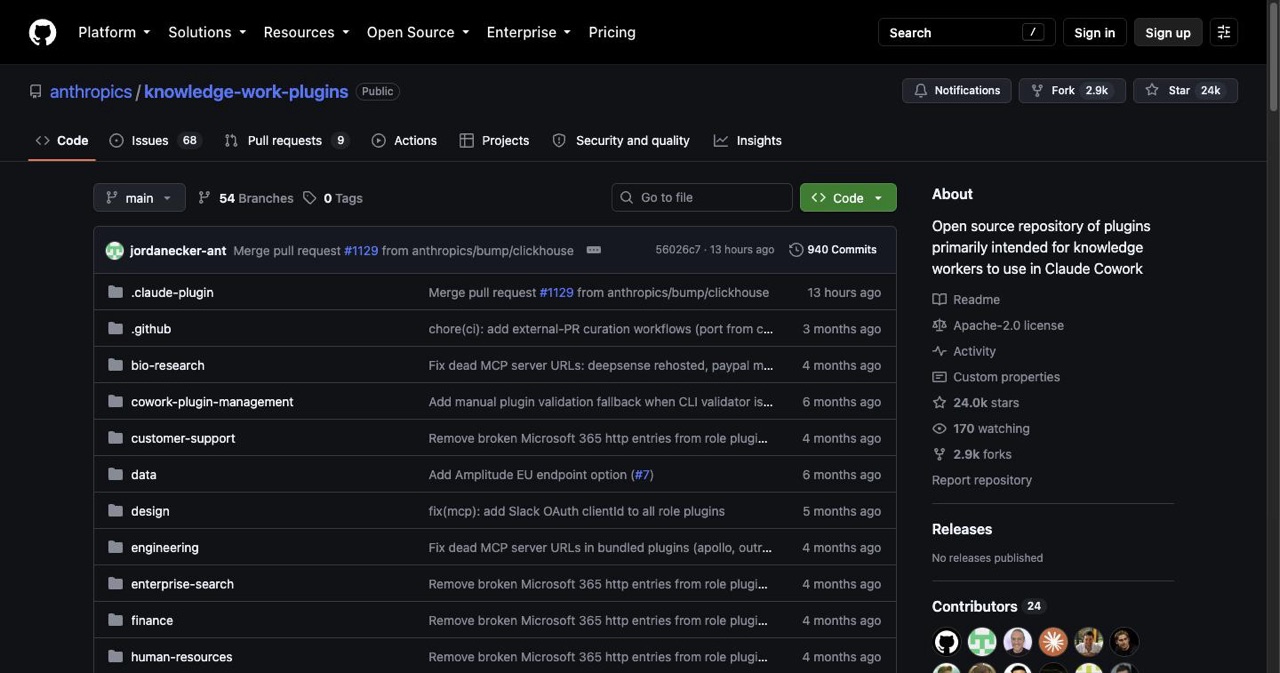Click the GitHub logo icon
Image resolution: width=1280 pixels, height=673 pixels.
pyautogui.click(x=42, y=32)
